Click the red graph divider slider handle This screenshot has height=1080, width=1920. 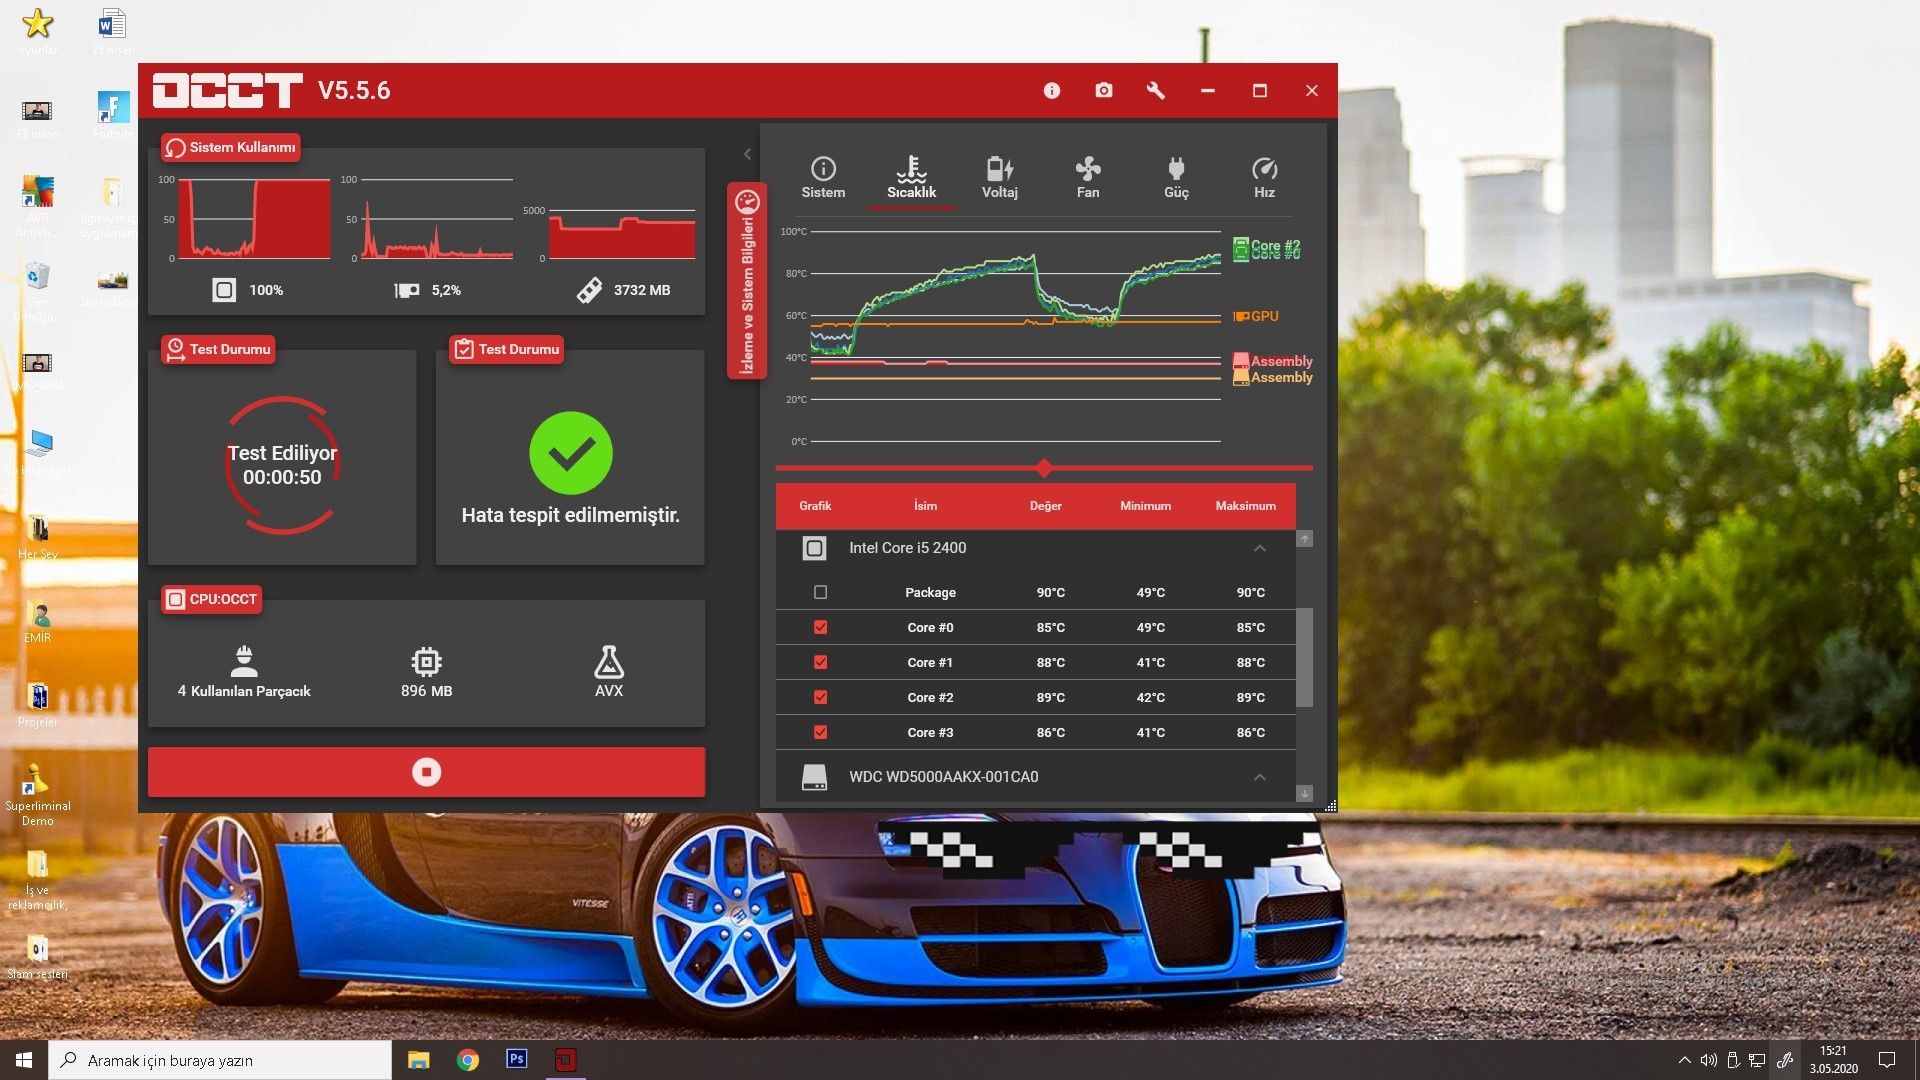coord(1044,468)
